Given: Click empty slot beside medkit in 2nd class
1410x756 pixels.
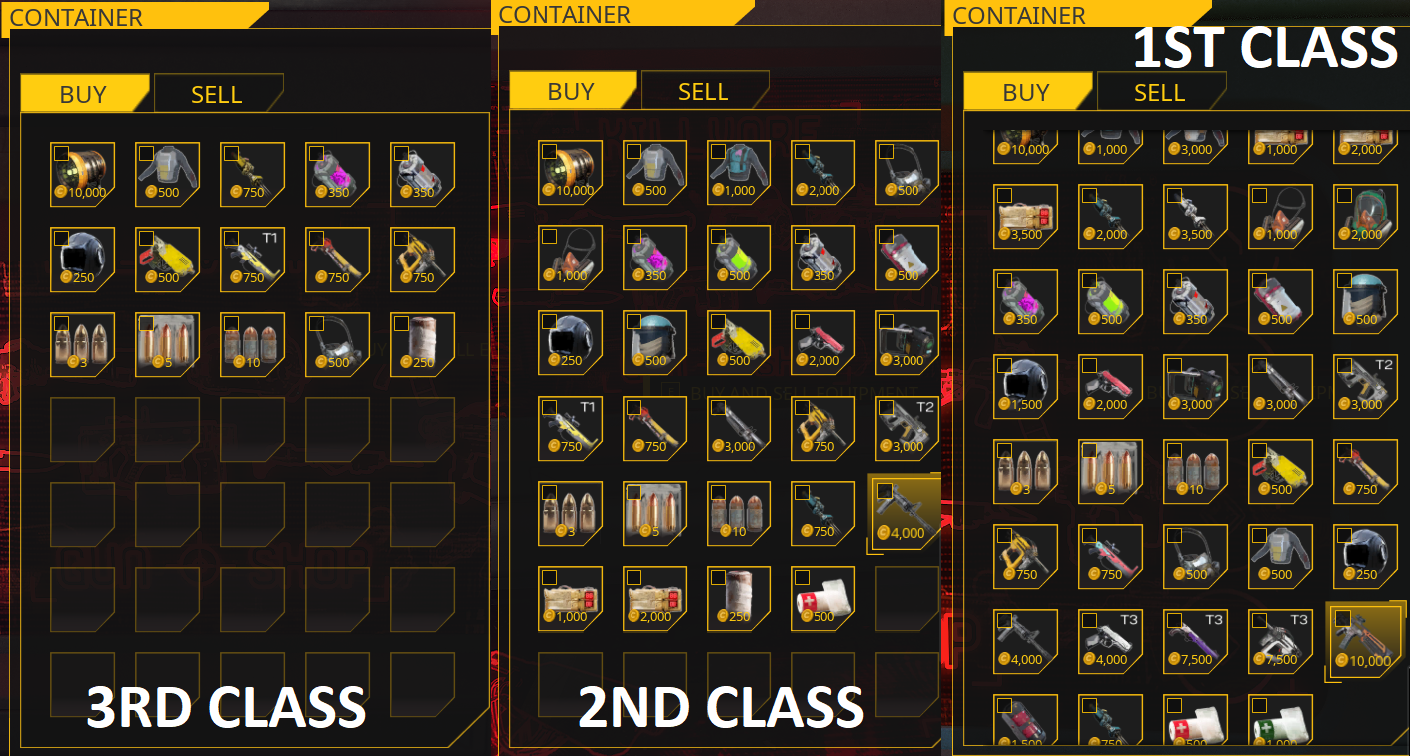Looking at the screenshot, I should point(907,598).
